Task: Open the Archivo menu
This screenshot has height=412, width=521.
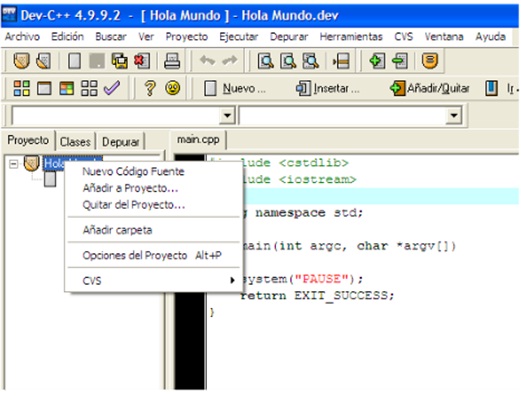Action: coord(22,36)
